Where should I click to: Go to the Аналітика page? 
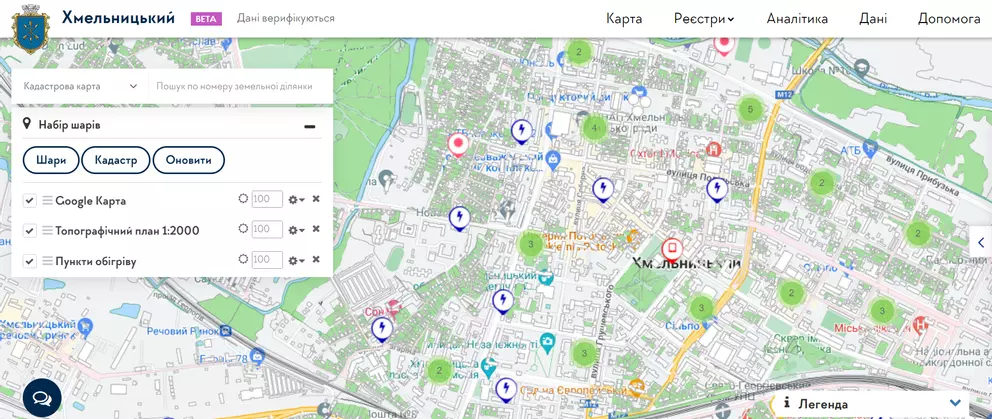point(797,19)
